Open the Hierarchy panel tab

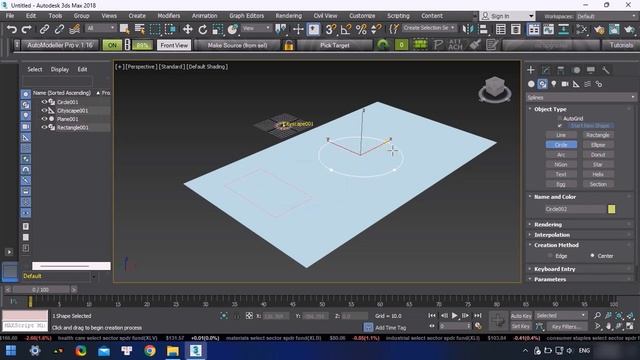pyautogui.click(x=561, y=70)
